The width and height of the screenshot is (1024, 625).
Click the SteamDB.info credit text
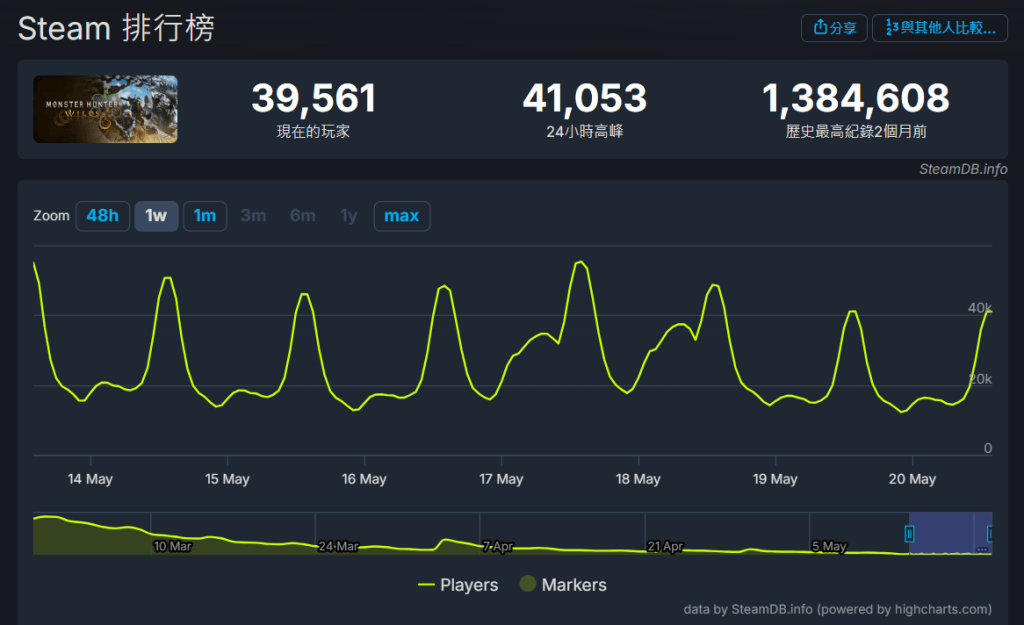click(963, 169)
